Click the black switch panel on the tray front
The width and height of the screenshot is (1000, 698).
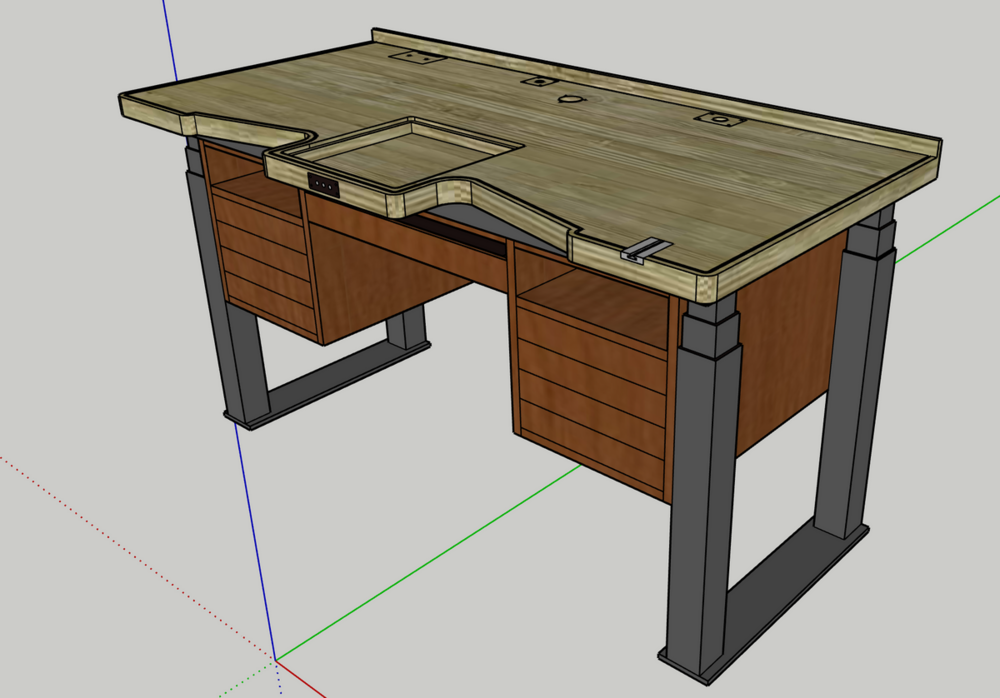[323, 185]
